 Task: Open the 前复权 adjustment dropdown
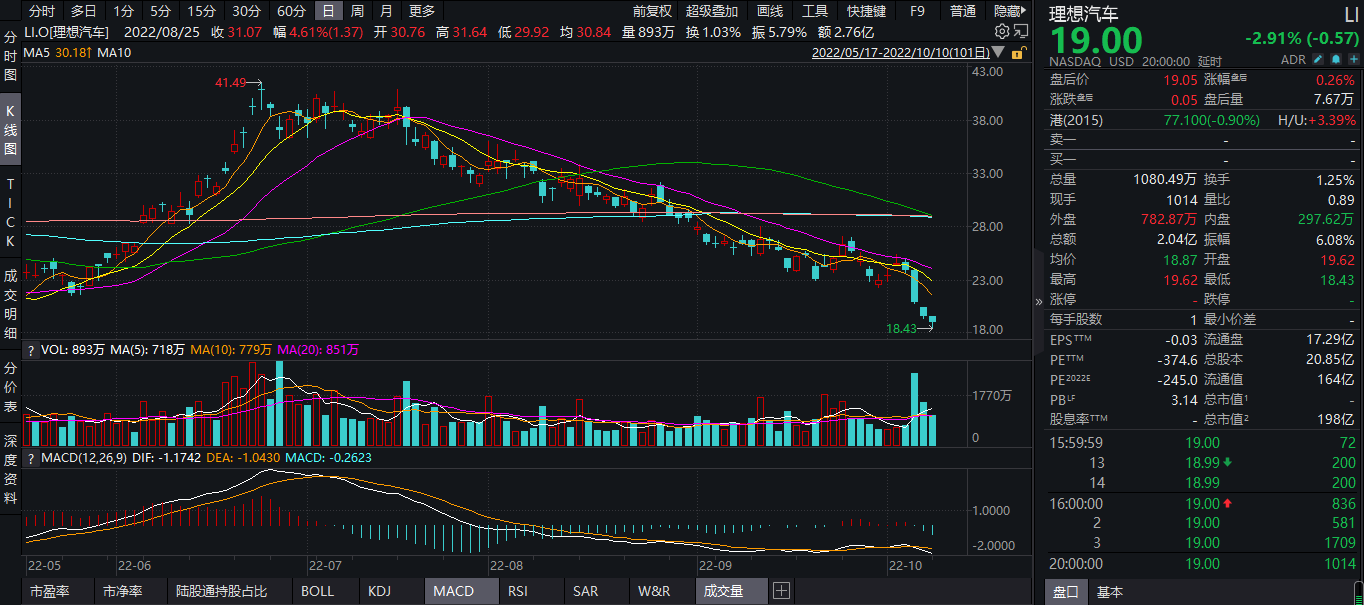pos(652,11)
